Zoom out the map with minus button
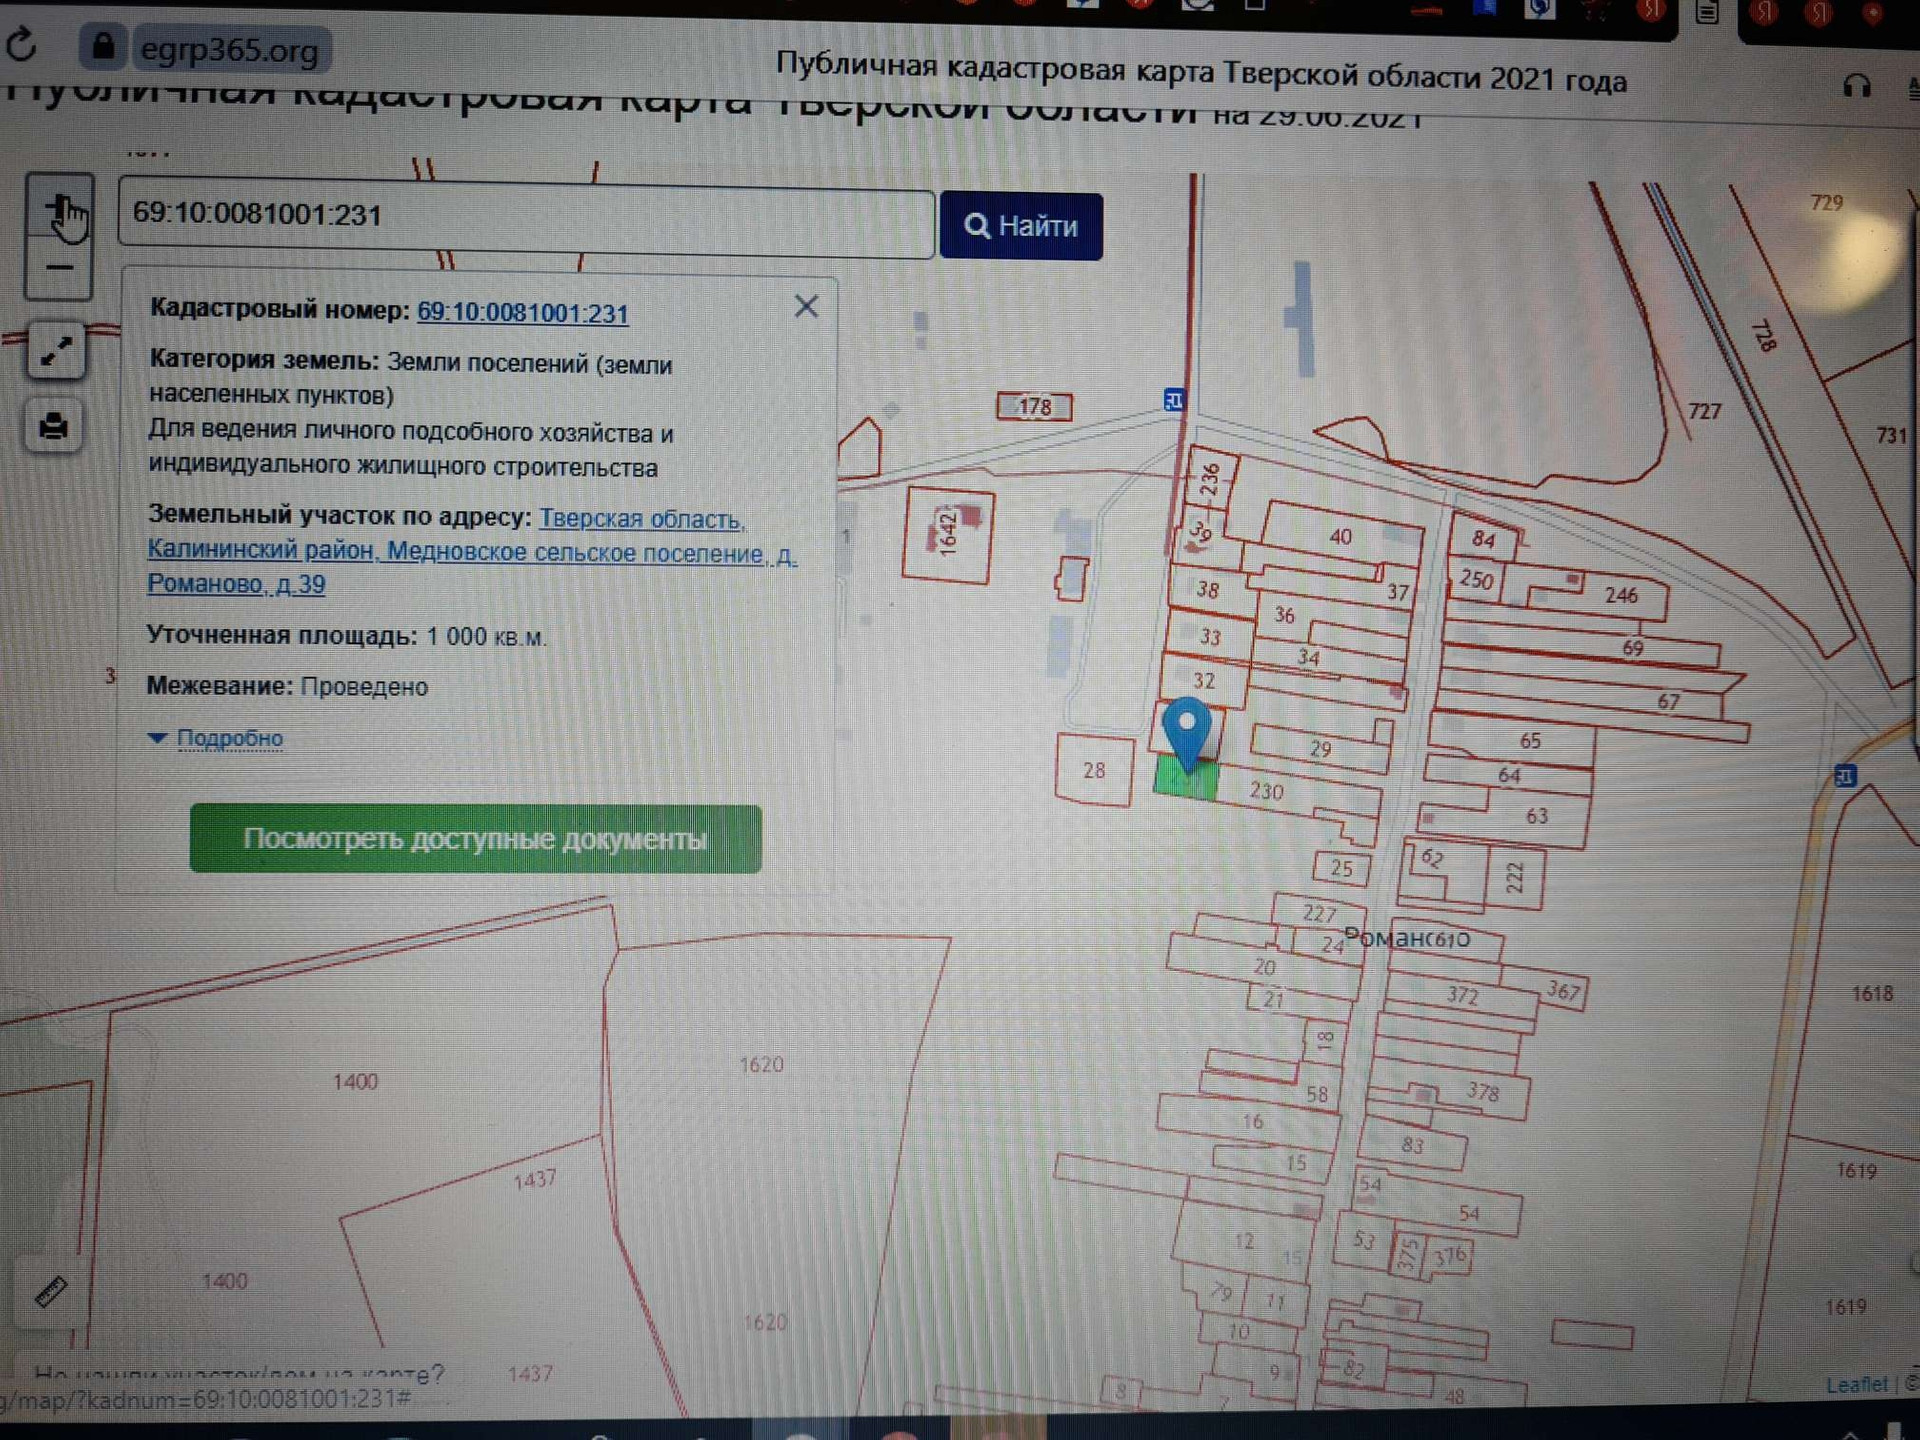This screenshot has width=1920, height=1440. click(59, 268)
